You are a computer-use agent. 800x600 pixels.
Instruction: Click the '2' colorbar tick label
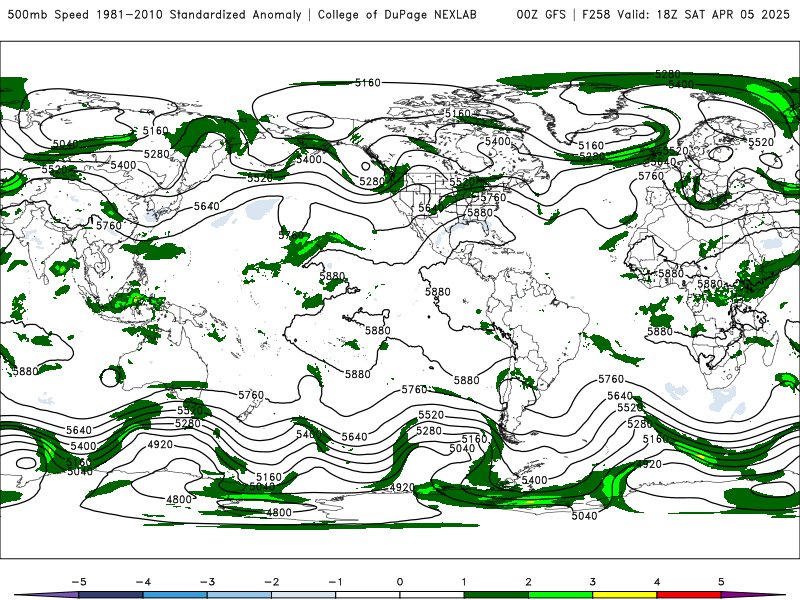pyautogui.click(x=528, y=582)
